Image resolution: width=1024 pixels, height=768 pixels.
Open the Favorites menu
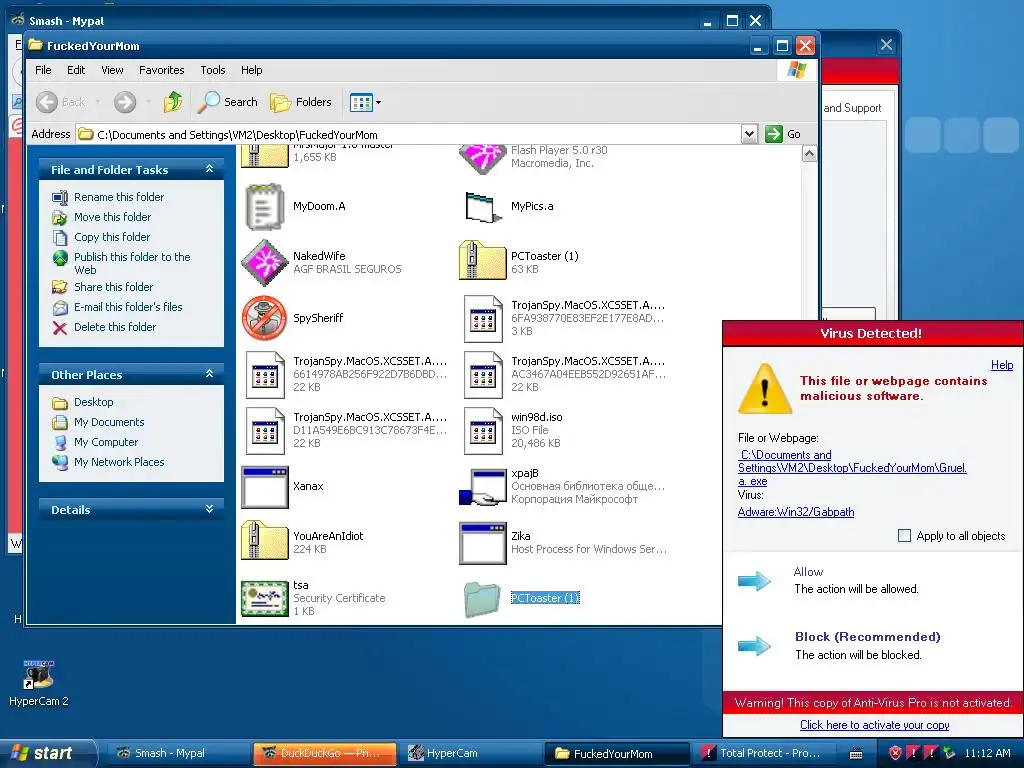click(x=161, y=70)
